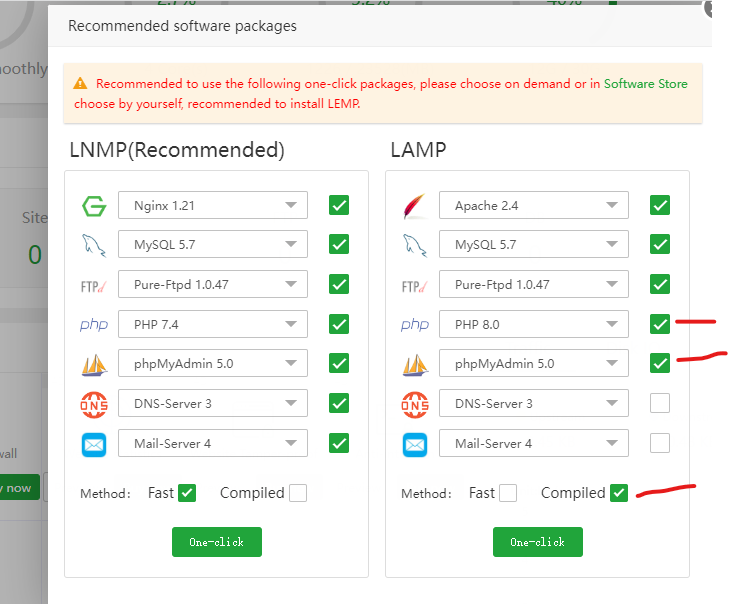Enable the LAMP DNS-Server 3 checkbox
The width and height of the screenshot is (729, 604).
tap(659, 403)
